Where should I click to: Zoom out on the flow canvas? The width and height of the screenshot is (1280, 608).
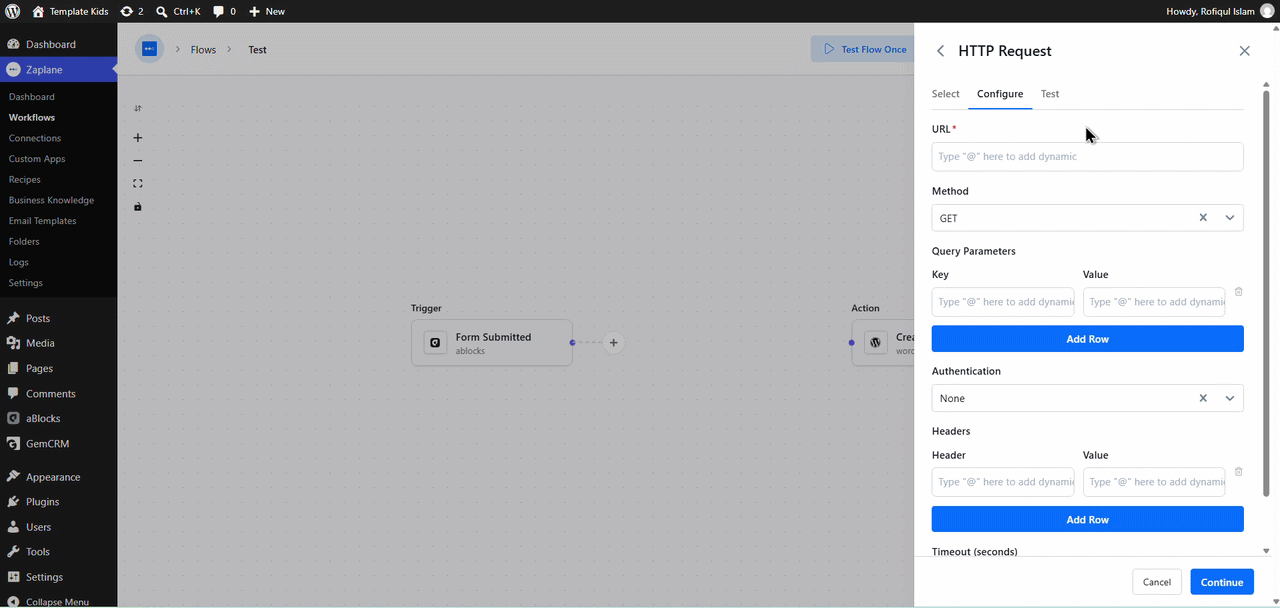(138, 161)
